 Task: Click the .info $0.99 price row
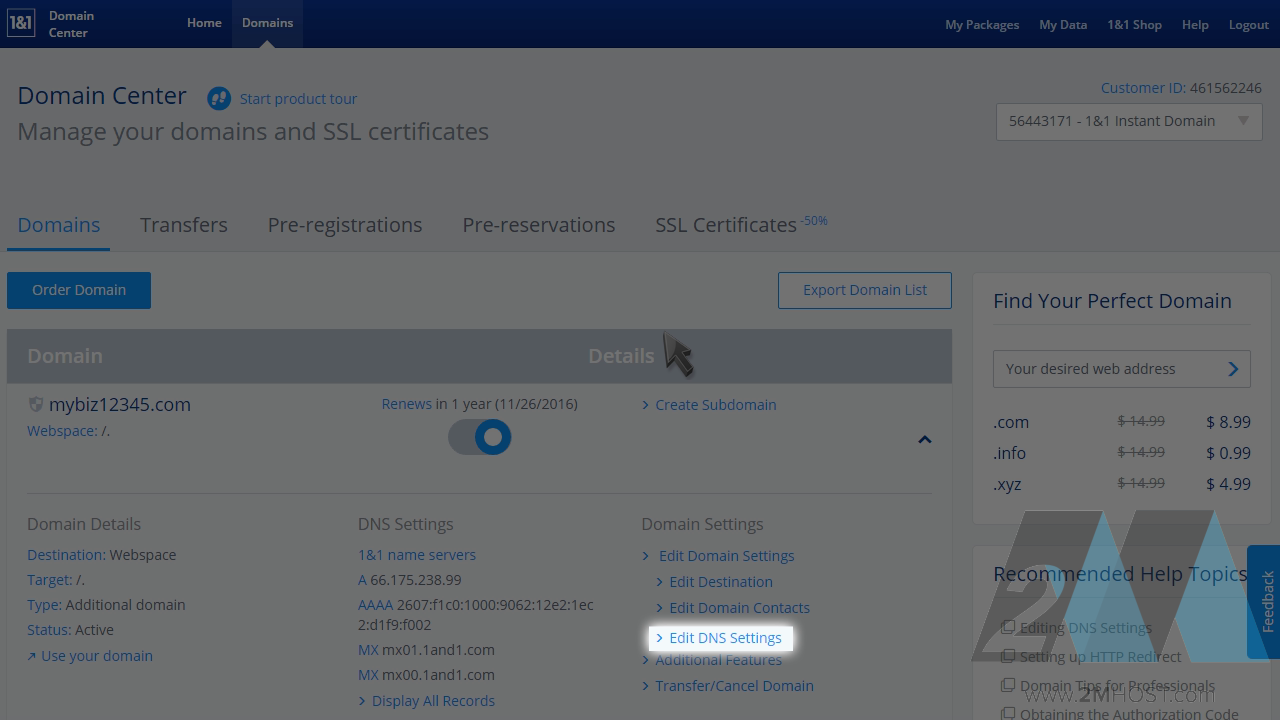pos(1122,453)
